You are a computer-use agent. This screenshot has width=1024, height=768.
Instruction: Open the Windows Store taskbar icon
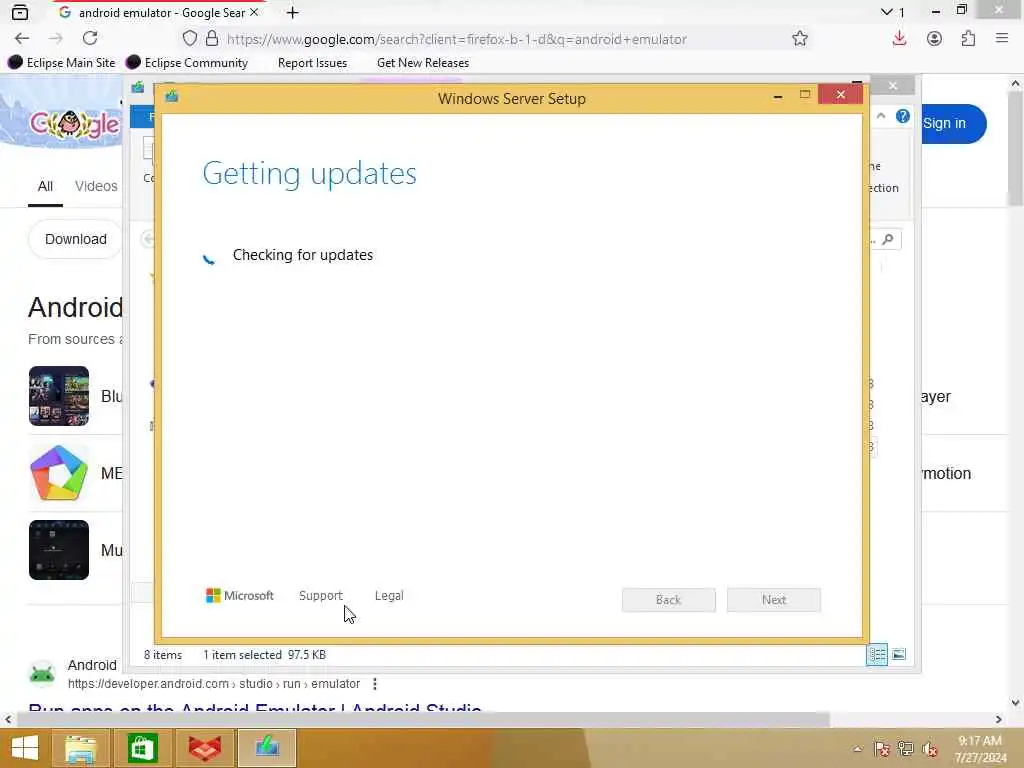click(143, 748)
